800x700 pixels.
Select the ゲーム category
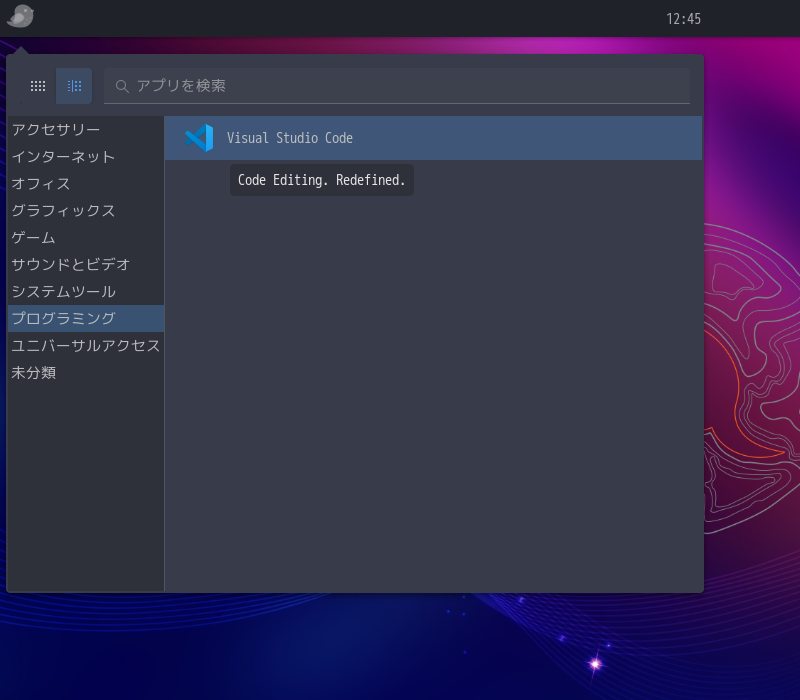[x=86, y=238]
